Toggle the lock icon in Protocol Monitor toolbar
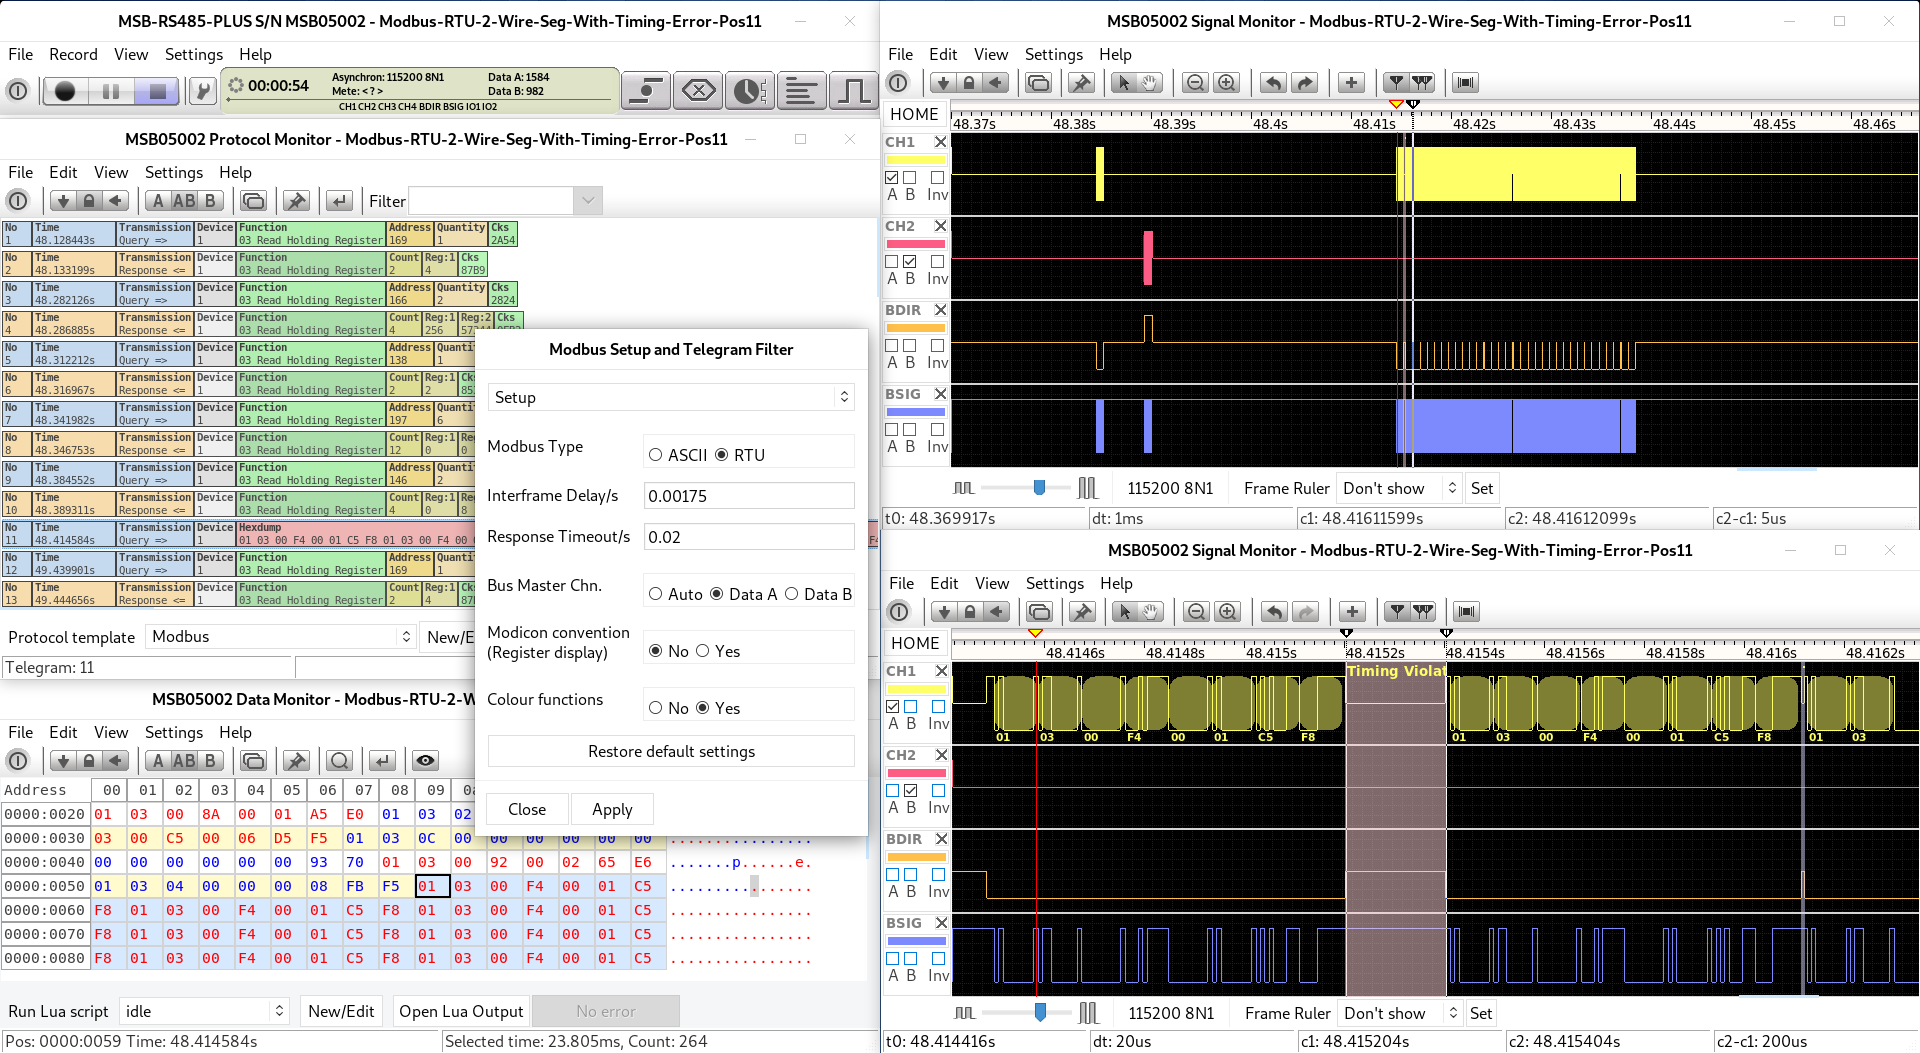1920x1053 pixels. 89,201
